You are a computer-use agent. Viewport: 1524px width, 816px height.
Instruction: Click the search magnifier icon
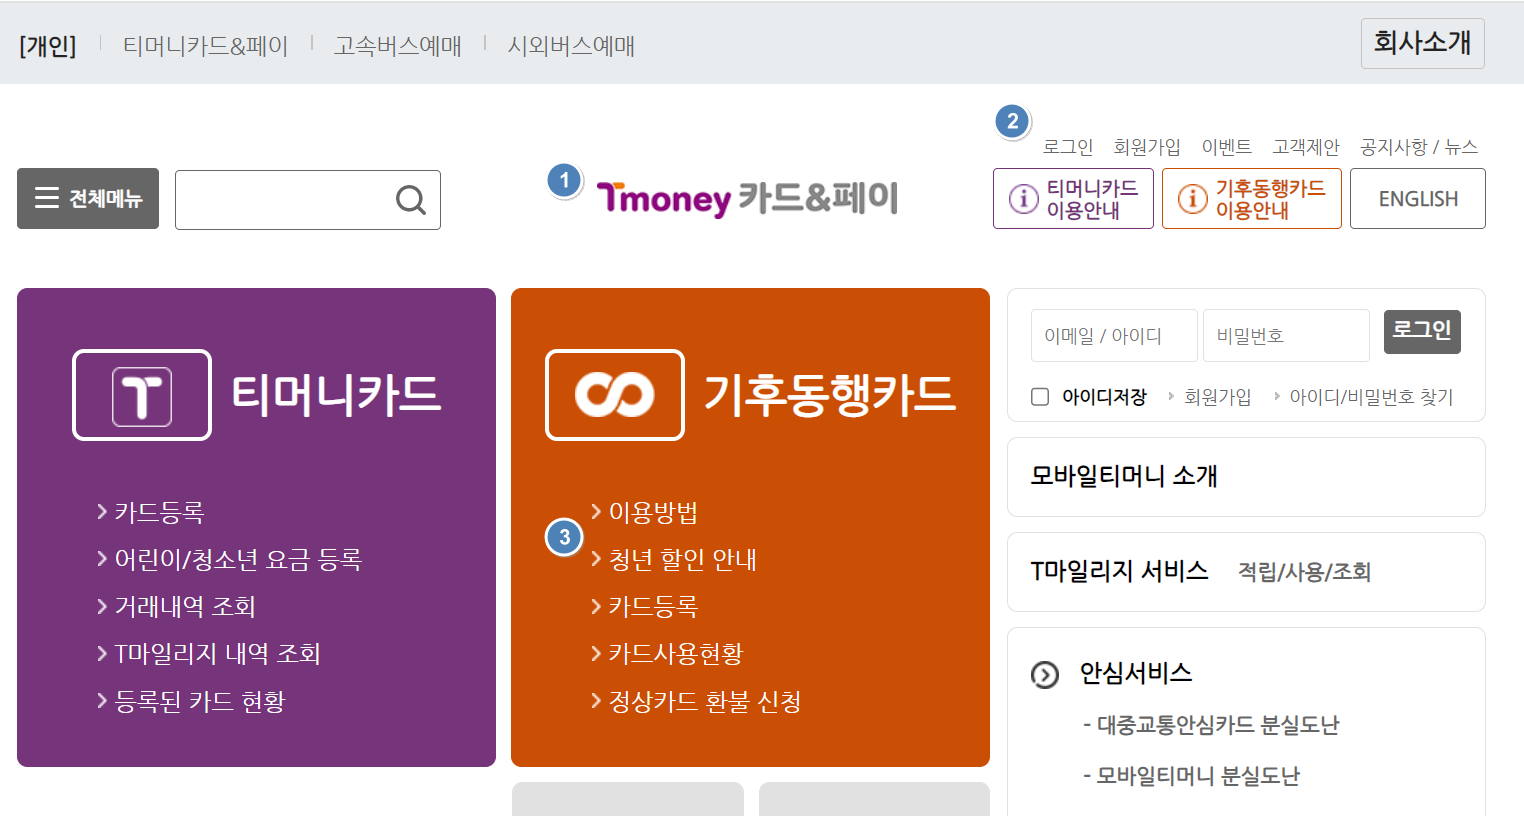click(411, 200)
